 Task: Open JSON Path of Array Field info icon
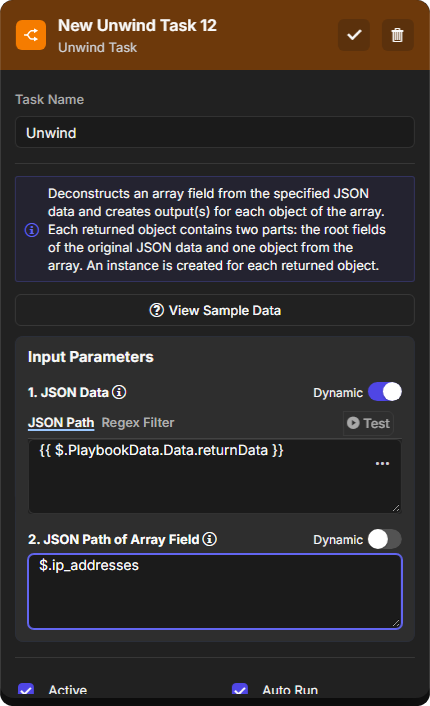tap(209, 539)
